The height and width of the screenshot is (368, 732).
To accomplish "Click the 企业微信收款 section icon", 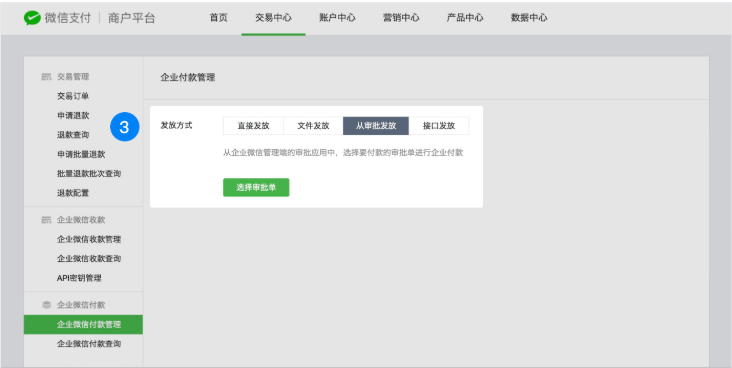I will (46, 219).
